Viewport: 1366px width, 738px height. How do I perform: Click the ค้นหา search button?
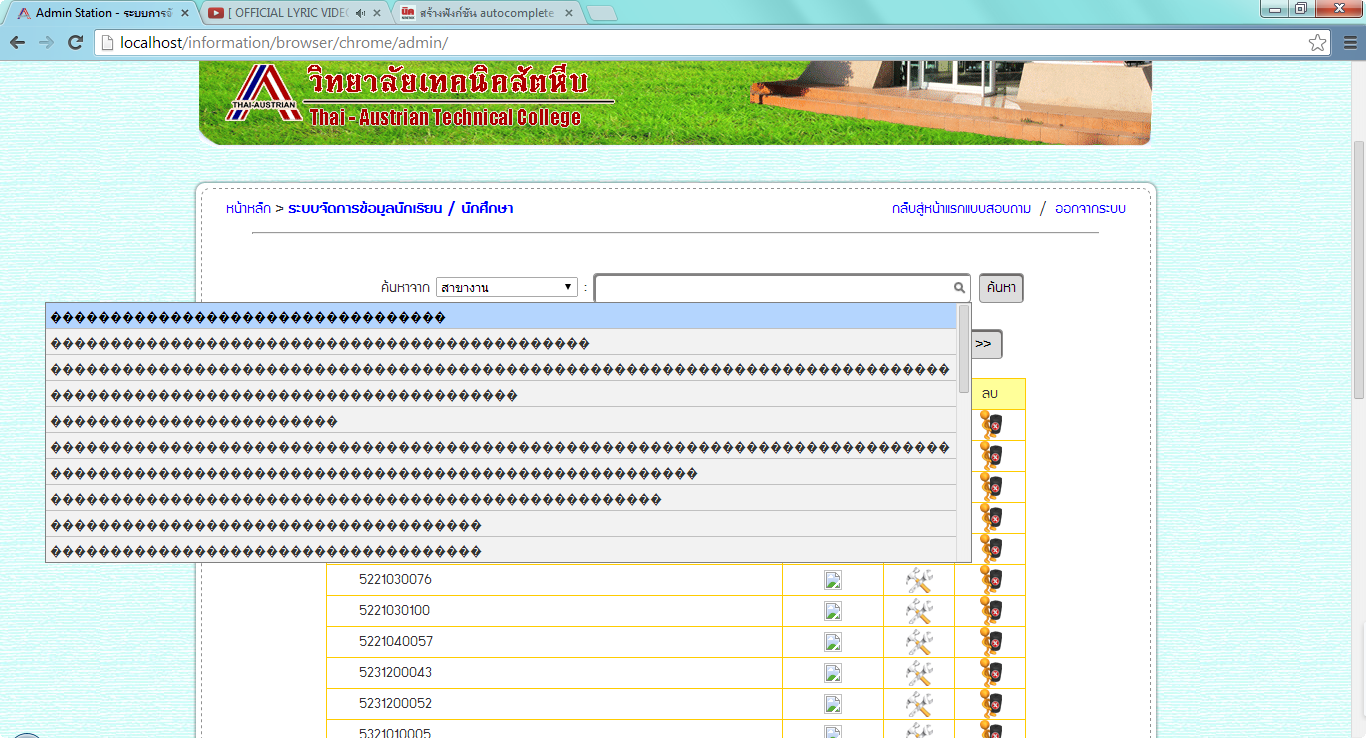[1001, 287]
